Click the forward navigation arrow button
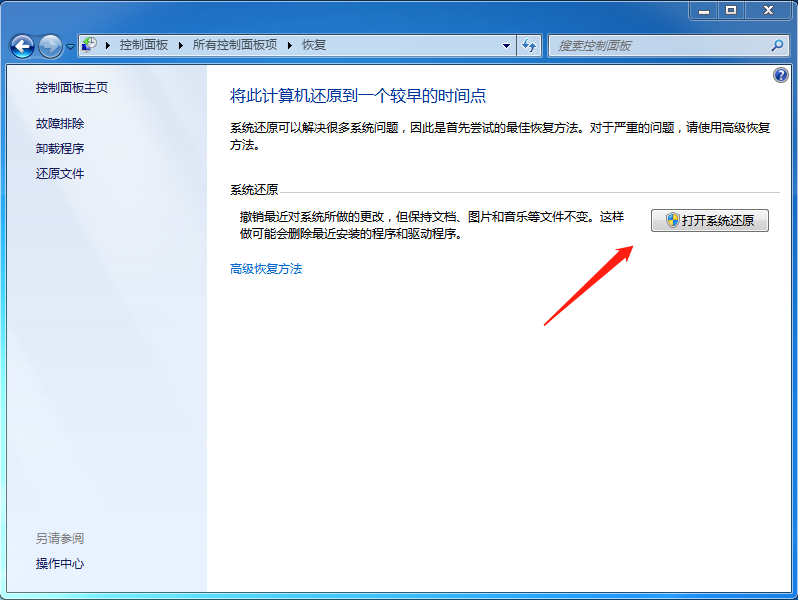 point(50,47)
